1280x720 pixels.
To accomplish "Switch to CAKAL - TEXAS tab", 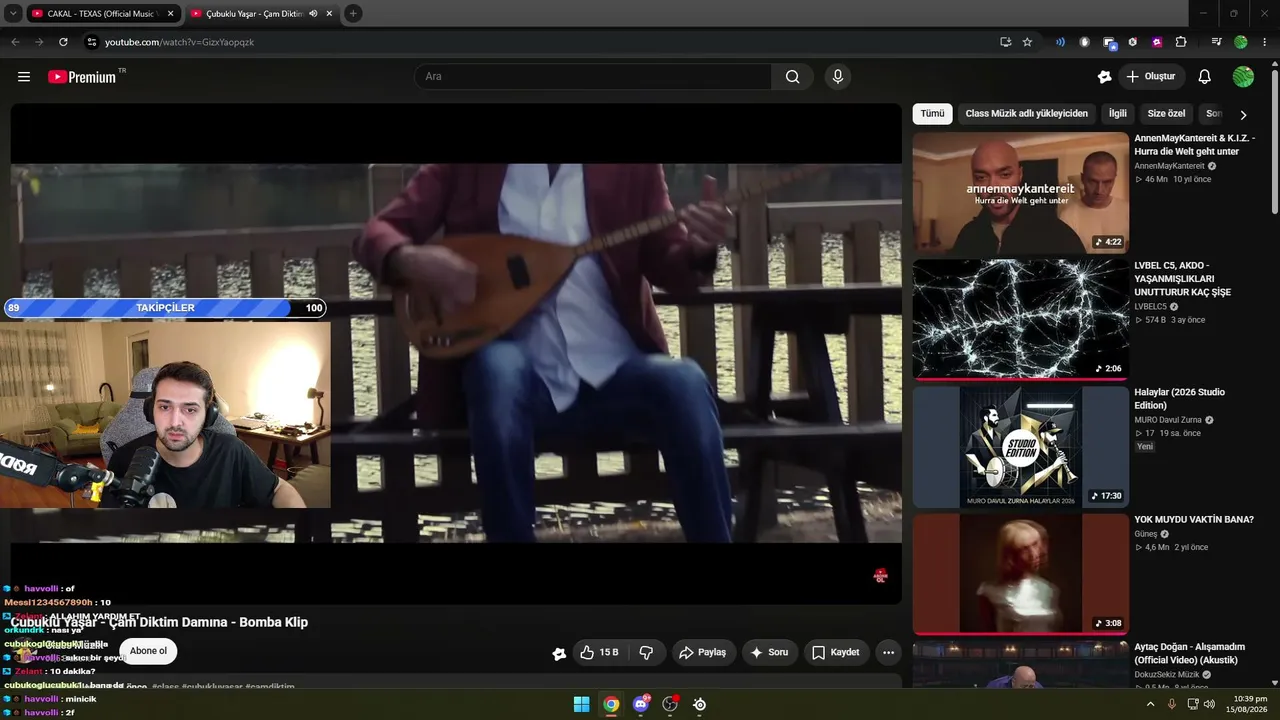I will coord(103,14).
